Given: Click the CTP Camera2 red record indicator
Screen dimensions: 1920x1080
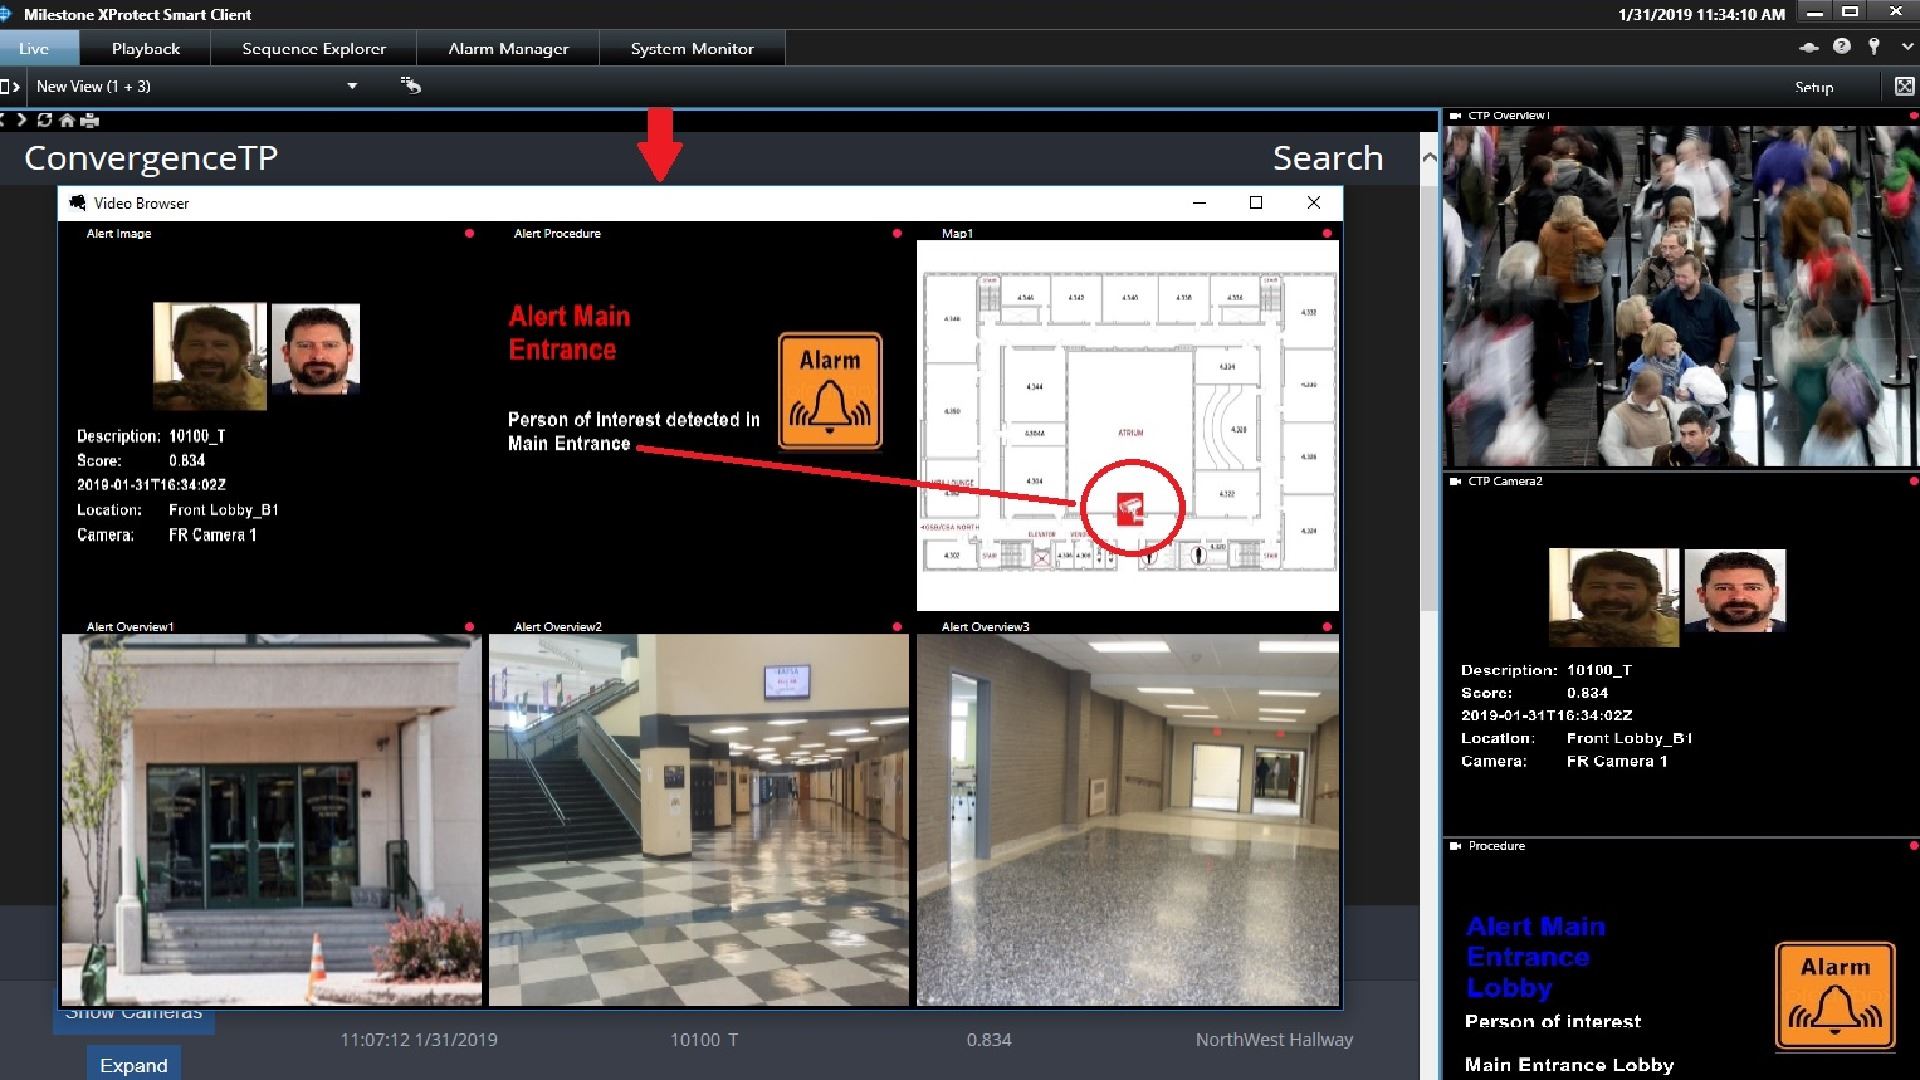Looking at the screenshot, I should point(1914,482).
